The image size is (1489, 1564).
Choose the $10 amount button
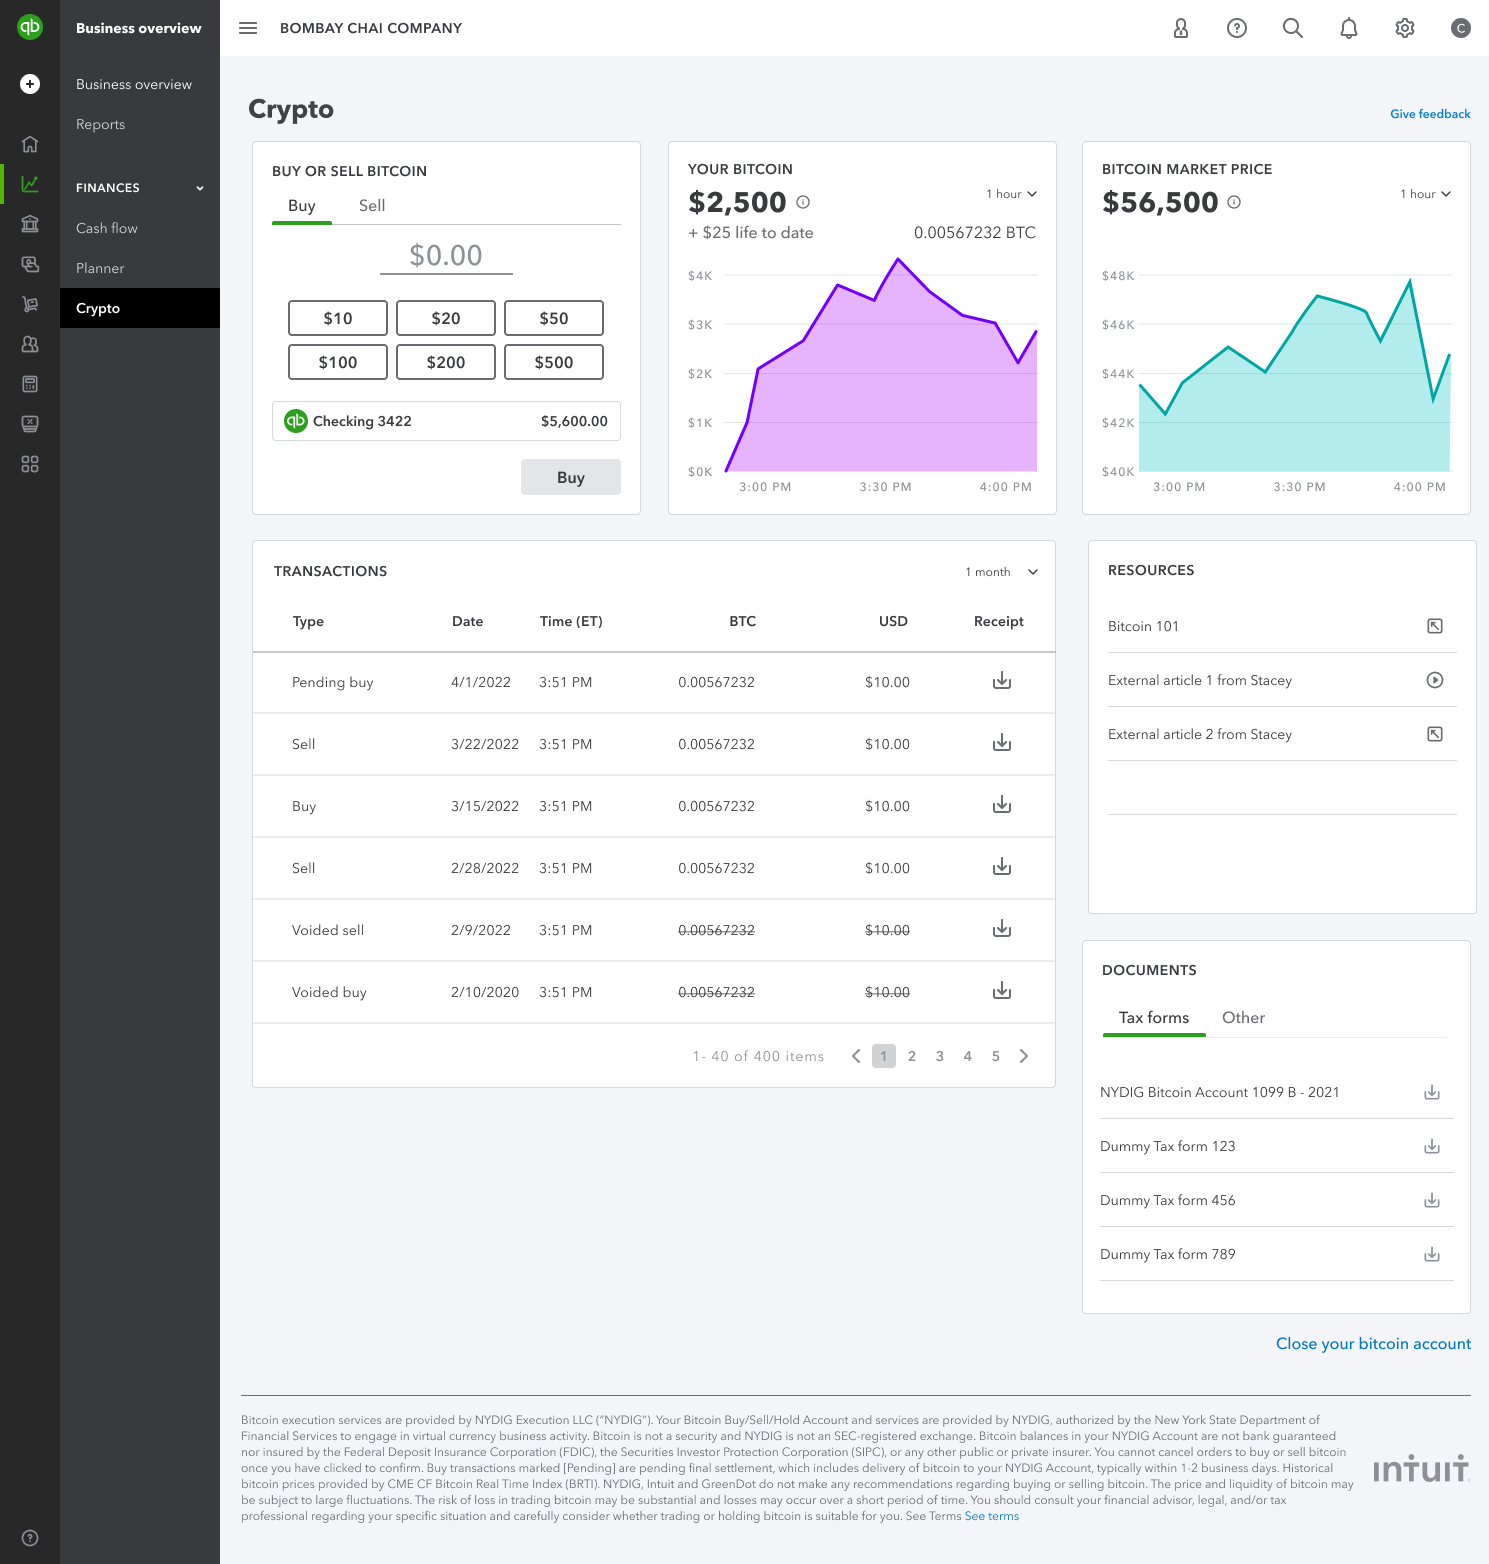coord(338,318)
